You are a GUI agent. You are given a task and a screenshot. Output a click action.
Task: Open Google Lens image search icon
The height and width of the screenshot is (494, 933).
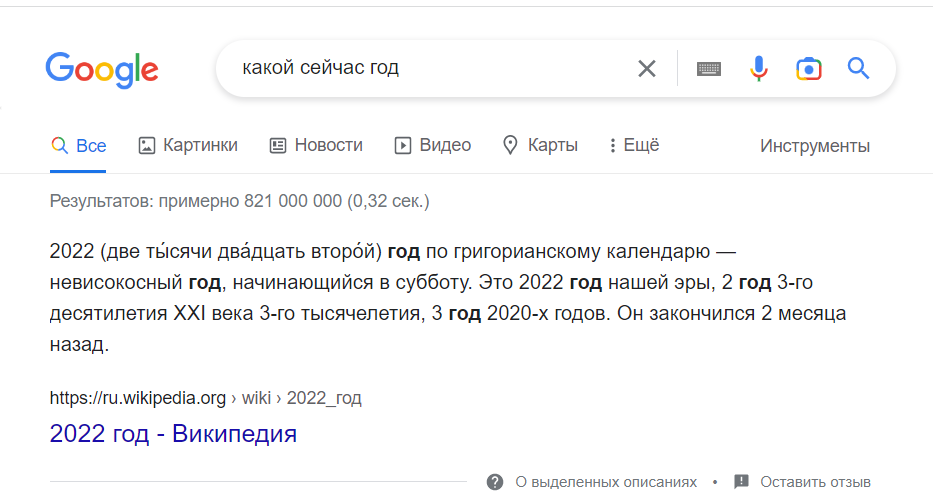tap(808, 69)
